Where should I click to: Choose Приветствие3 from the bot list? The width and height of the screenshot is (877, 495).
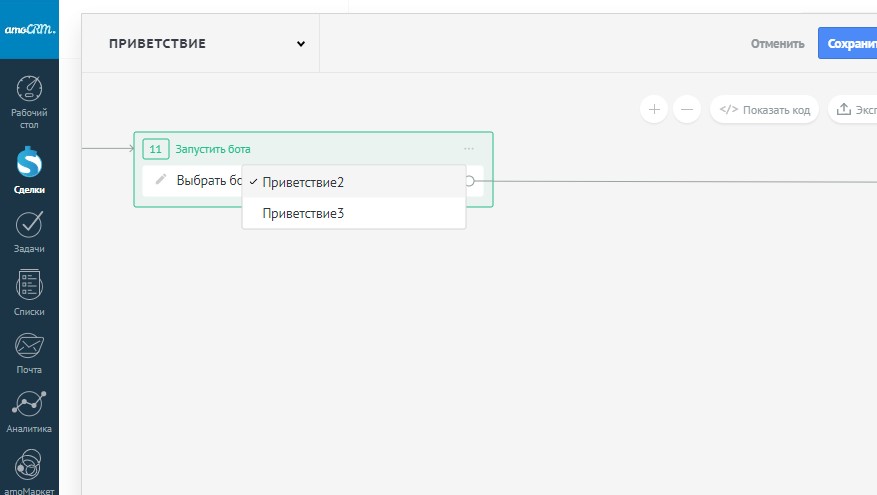coord(303,213)
